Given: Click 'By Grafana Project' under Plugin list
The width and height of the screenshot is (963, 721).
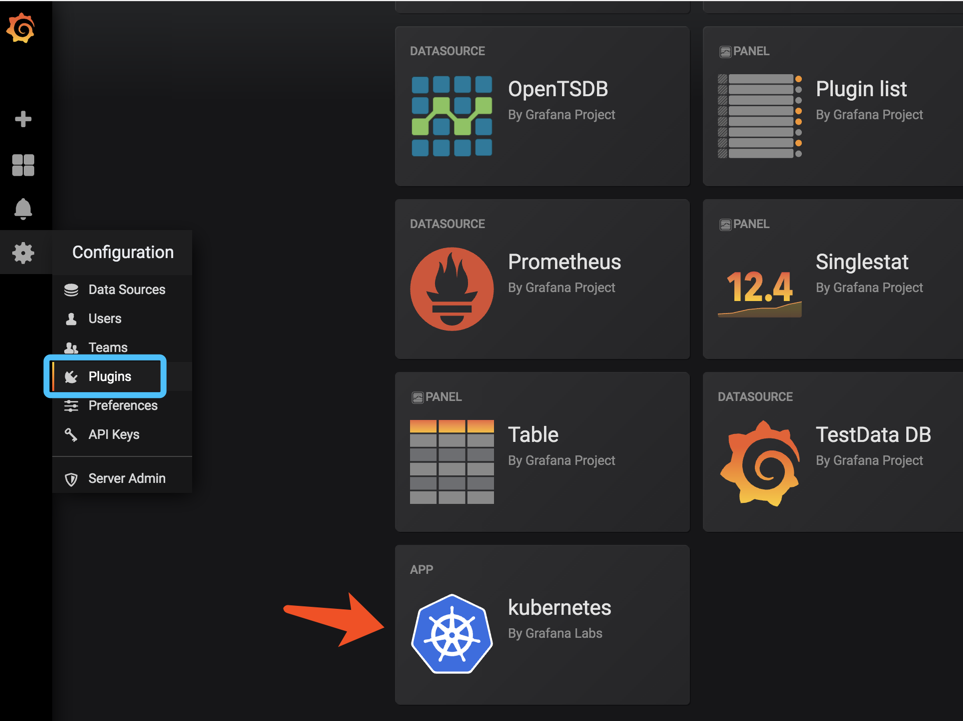Looking at the screenshot, I should 869,115.
